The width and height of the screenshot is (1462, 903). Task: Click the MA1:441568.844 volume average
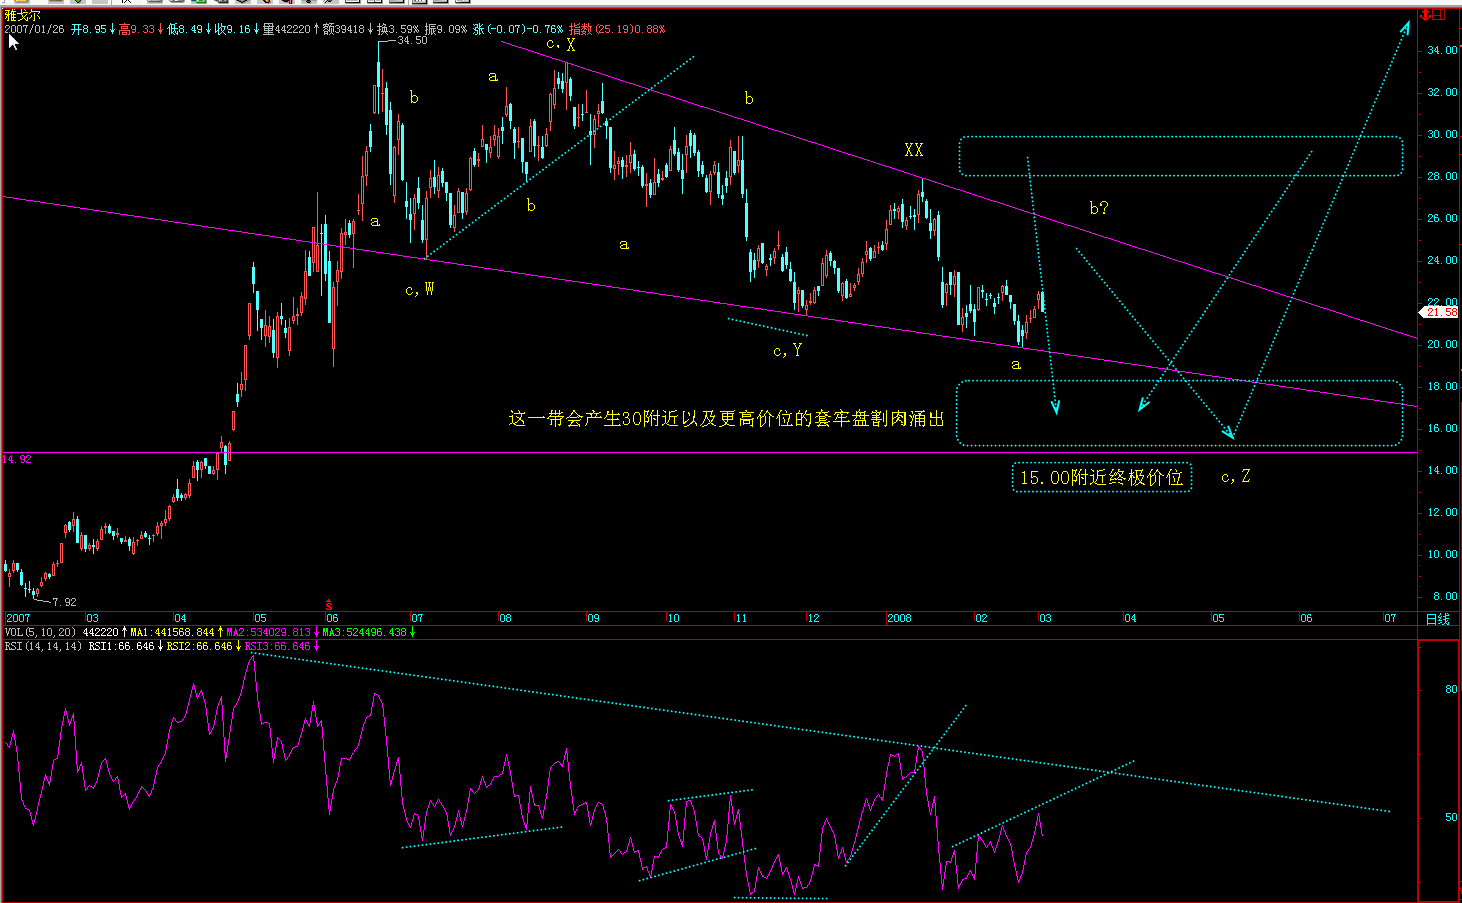[x=172, y=632]
